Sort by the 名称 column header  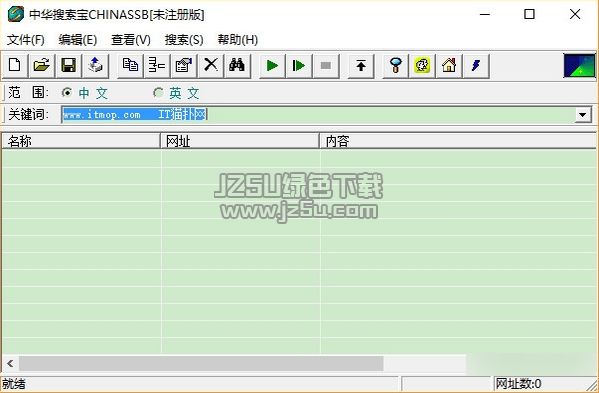click(81, 141)
